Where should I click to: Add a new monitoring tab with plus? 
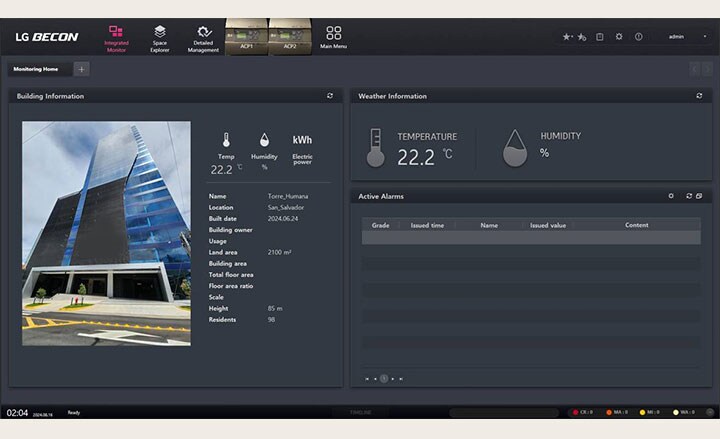pyautogui.click(x=81, y=69)
